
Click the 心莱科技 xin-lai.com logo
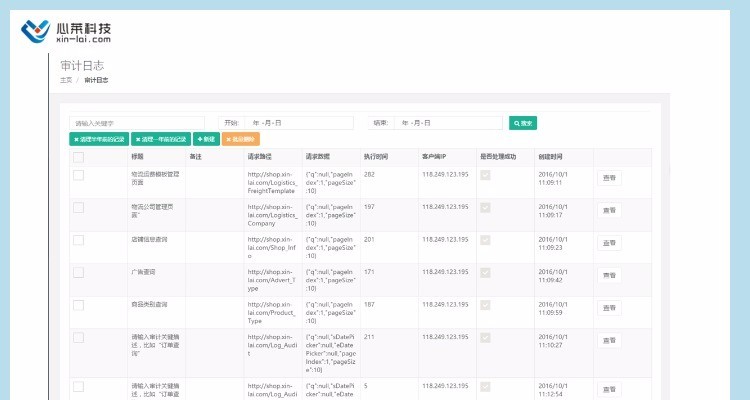pos(66,32)
